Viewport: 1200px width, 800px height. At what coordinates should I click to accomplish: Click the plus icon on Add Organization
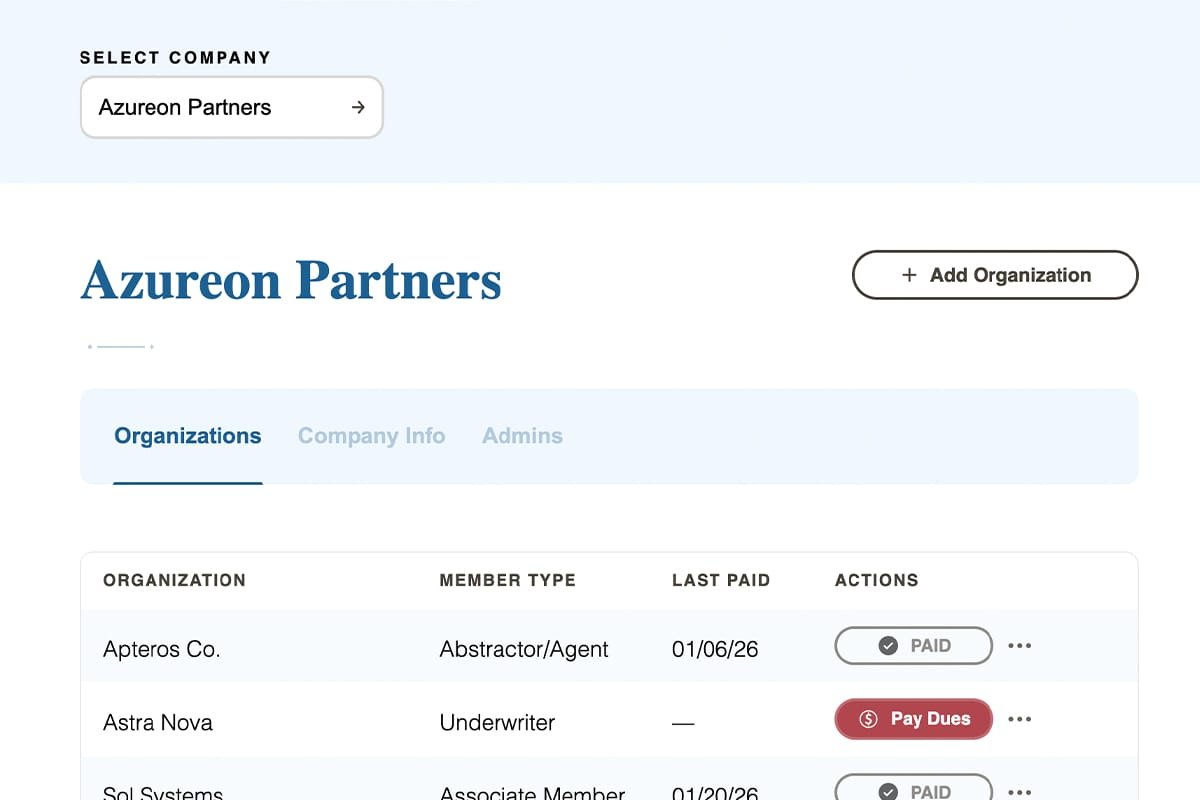(909, 275)
